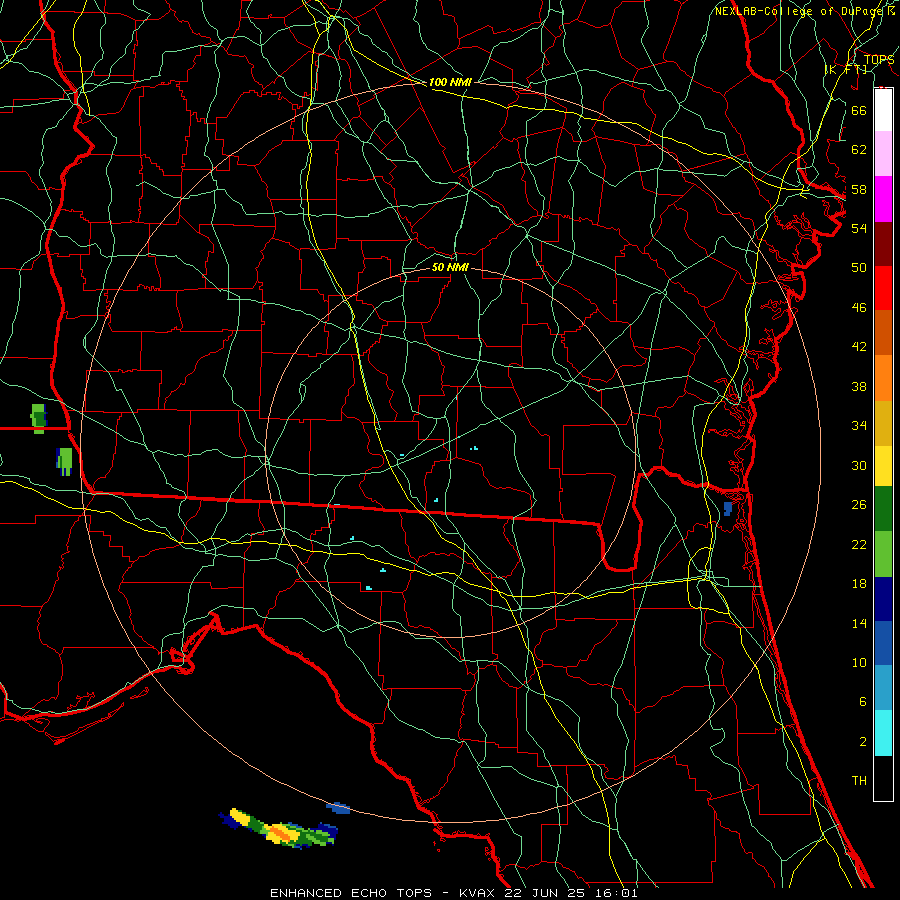Pick the dark orange legend swatch
This screenshot has height=900, width=900.
(x=883, y=333)
